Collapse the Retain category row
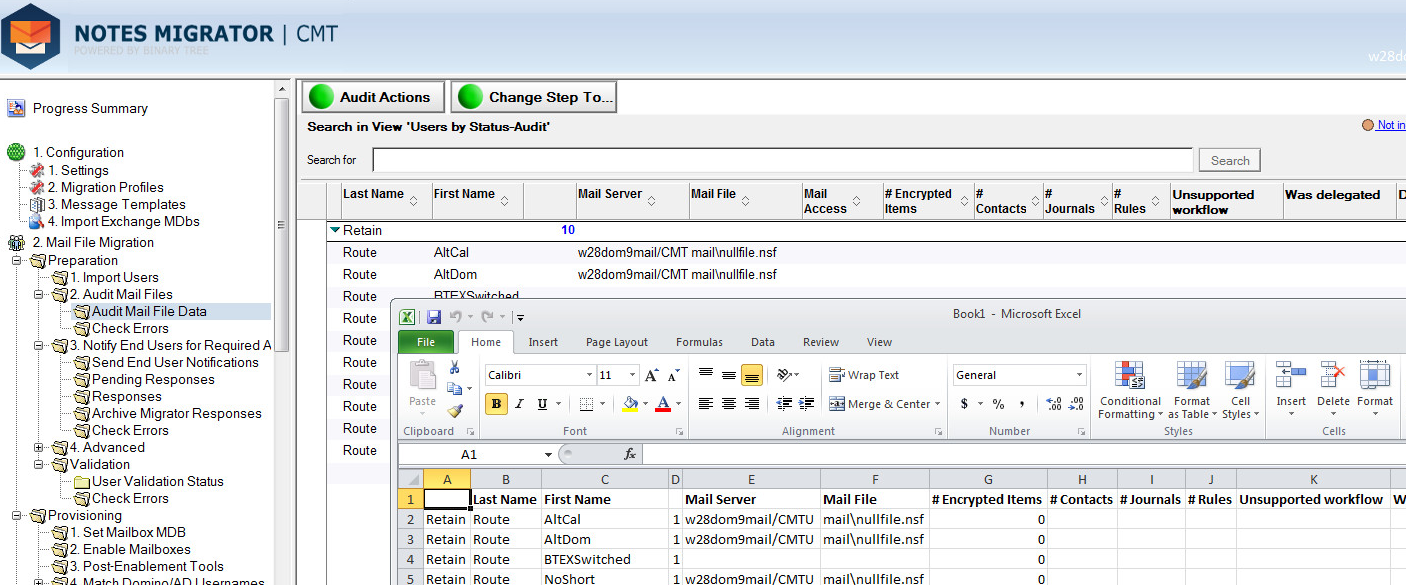 tap(335, 230)
